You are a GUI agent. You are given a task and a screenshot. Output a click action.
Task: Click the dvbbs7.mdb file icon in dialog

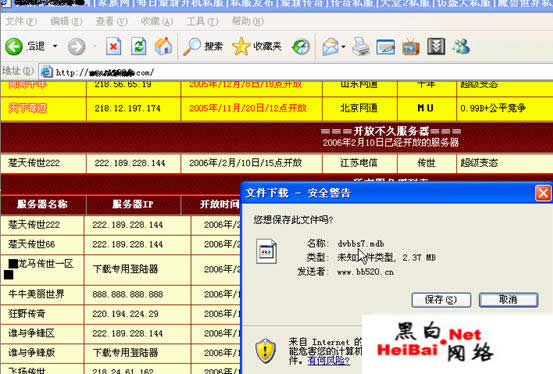pos(266,252)
